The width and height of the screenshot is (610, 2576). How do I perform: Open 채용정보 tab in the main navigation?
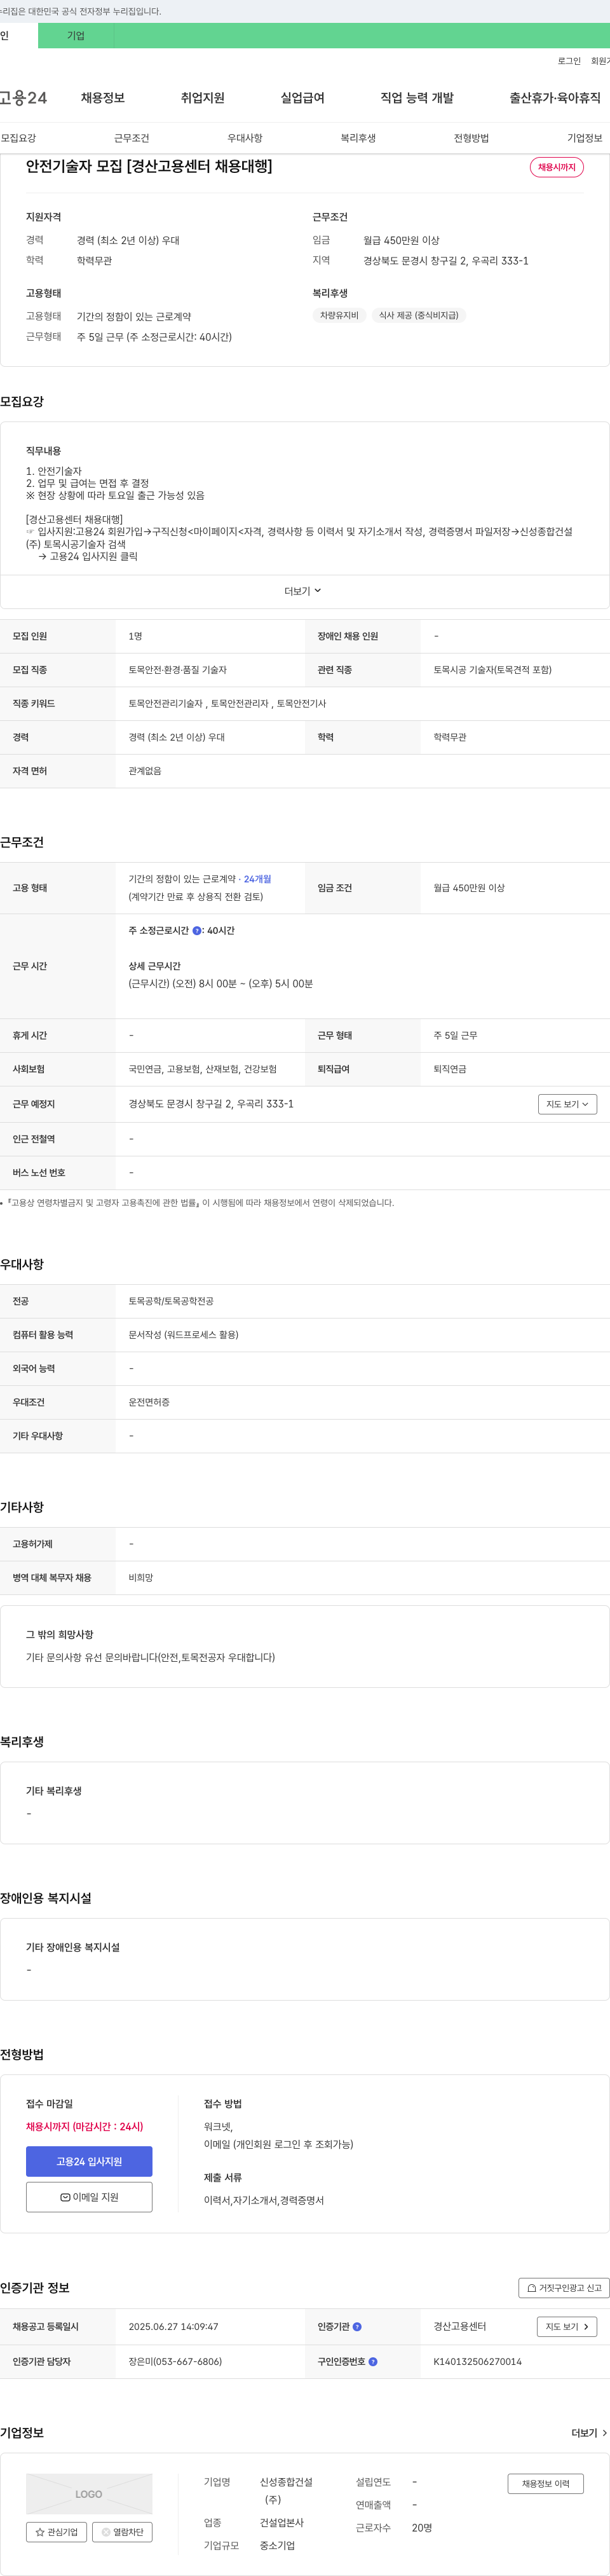click(x=103, y=98)
